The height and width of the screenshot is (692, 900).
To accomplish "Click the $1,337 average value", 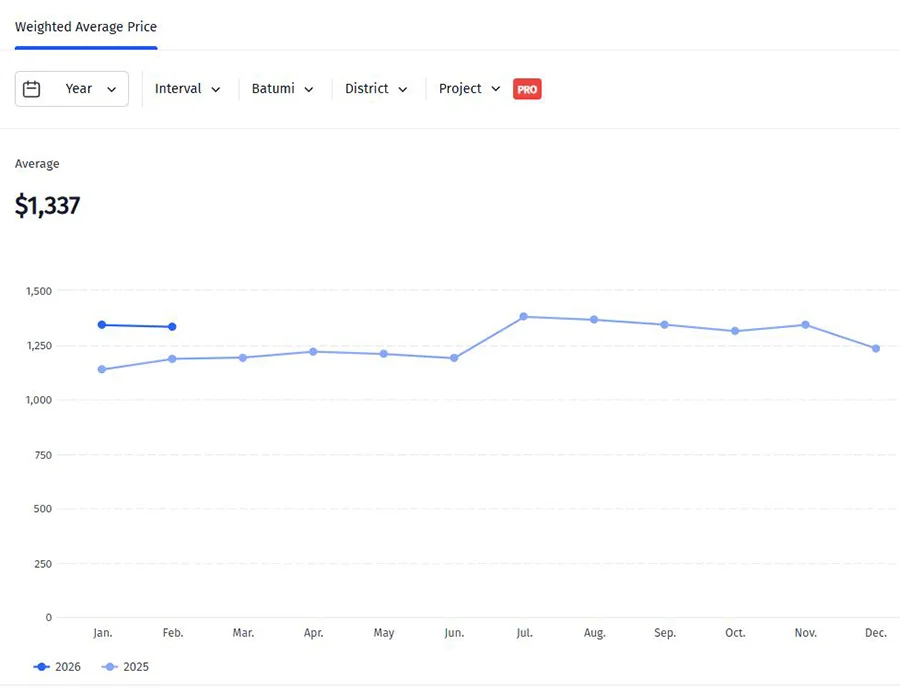I will [47, 206].
